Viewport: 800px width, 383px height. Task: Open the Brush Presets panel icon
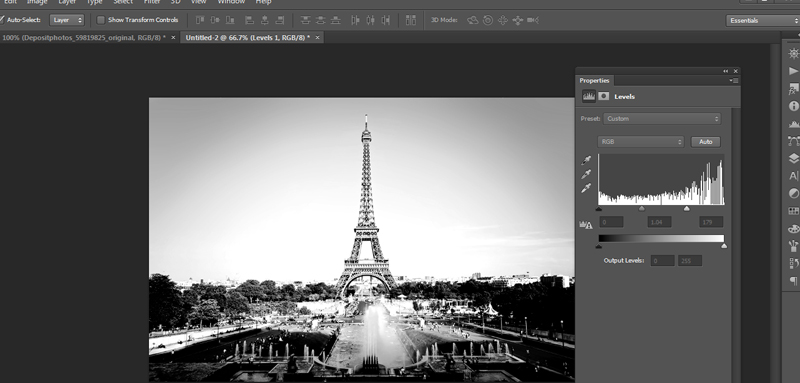click(793, 246)
